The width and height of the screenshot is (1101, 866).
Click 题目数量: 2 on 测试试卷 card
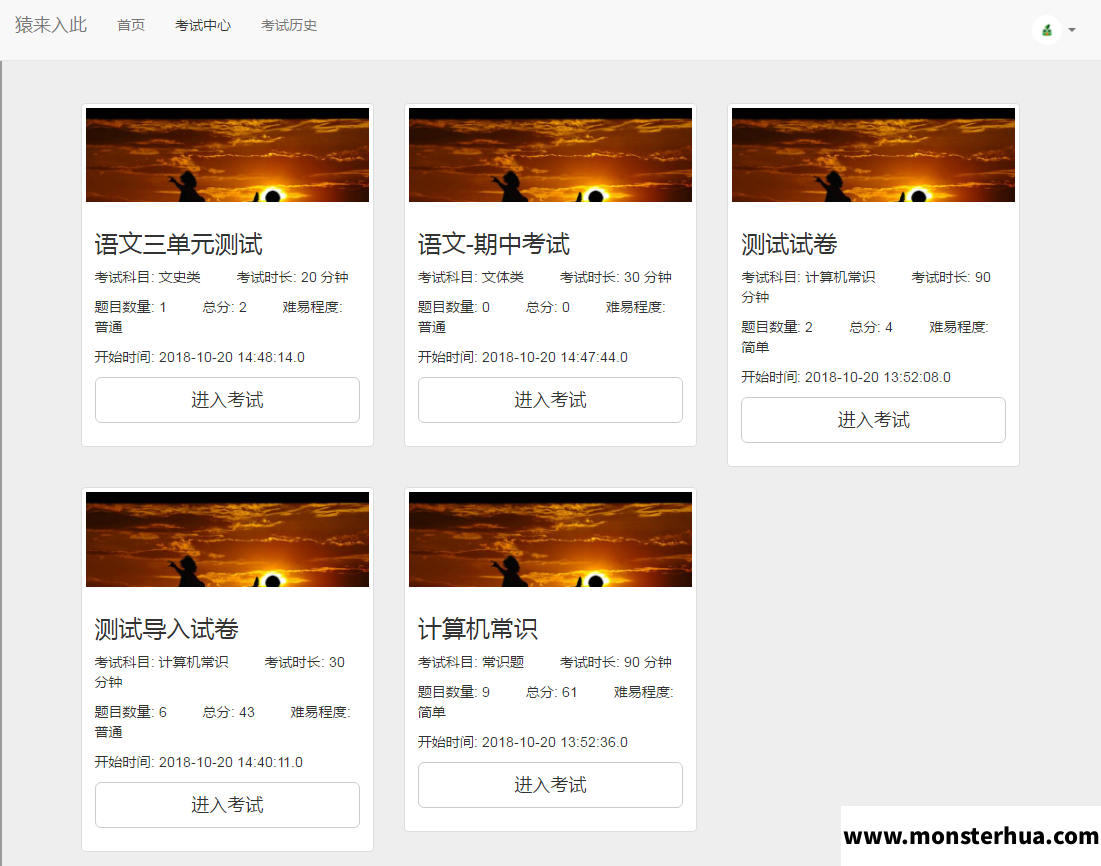[777, 327]
